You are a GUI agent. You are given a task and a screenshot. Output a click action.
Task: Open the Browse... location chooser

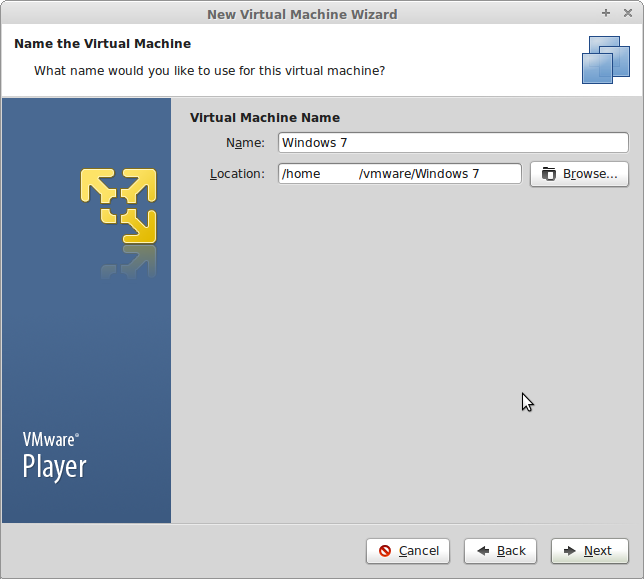[x=579, y=174]
